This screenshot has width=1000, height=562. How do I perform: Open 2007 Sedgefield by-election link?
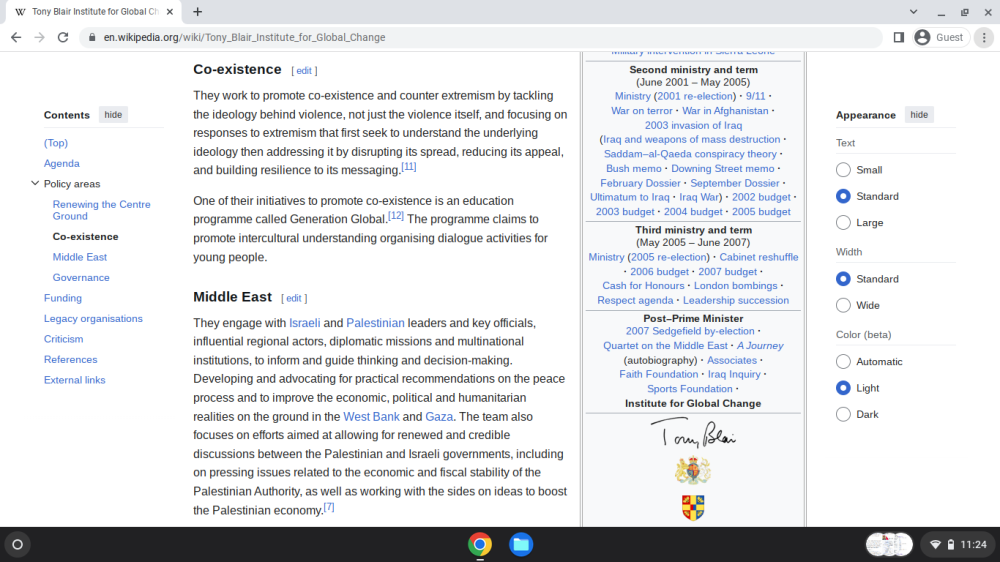690,331
